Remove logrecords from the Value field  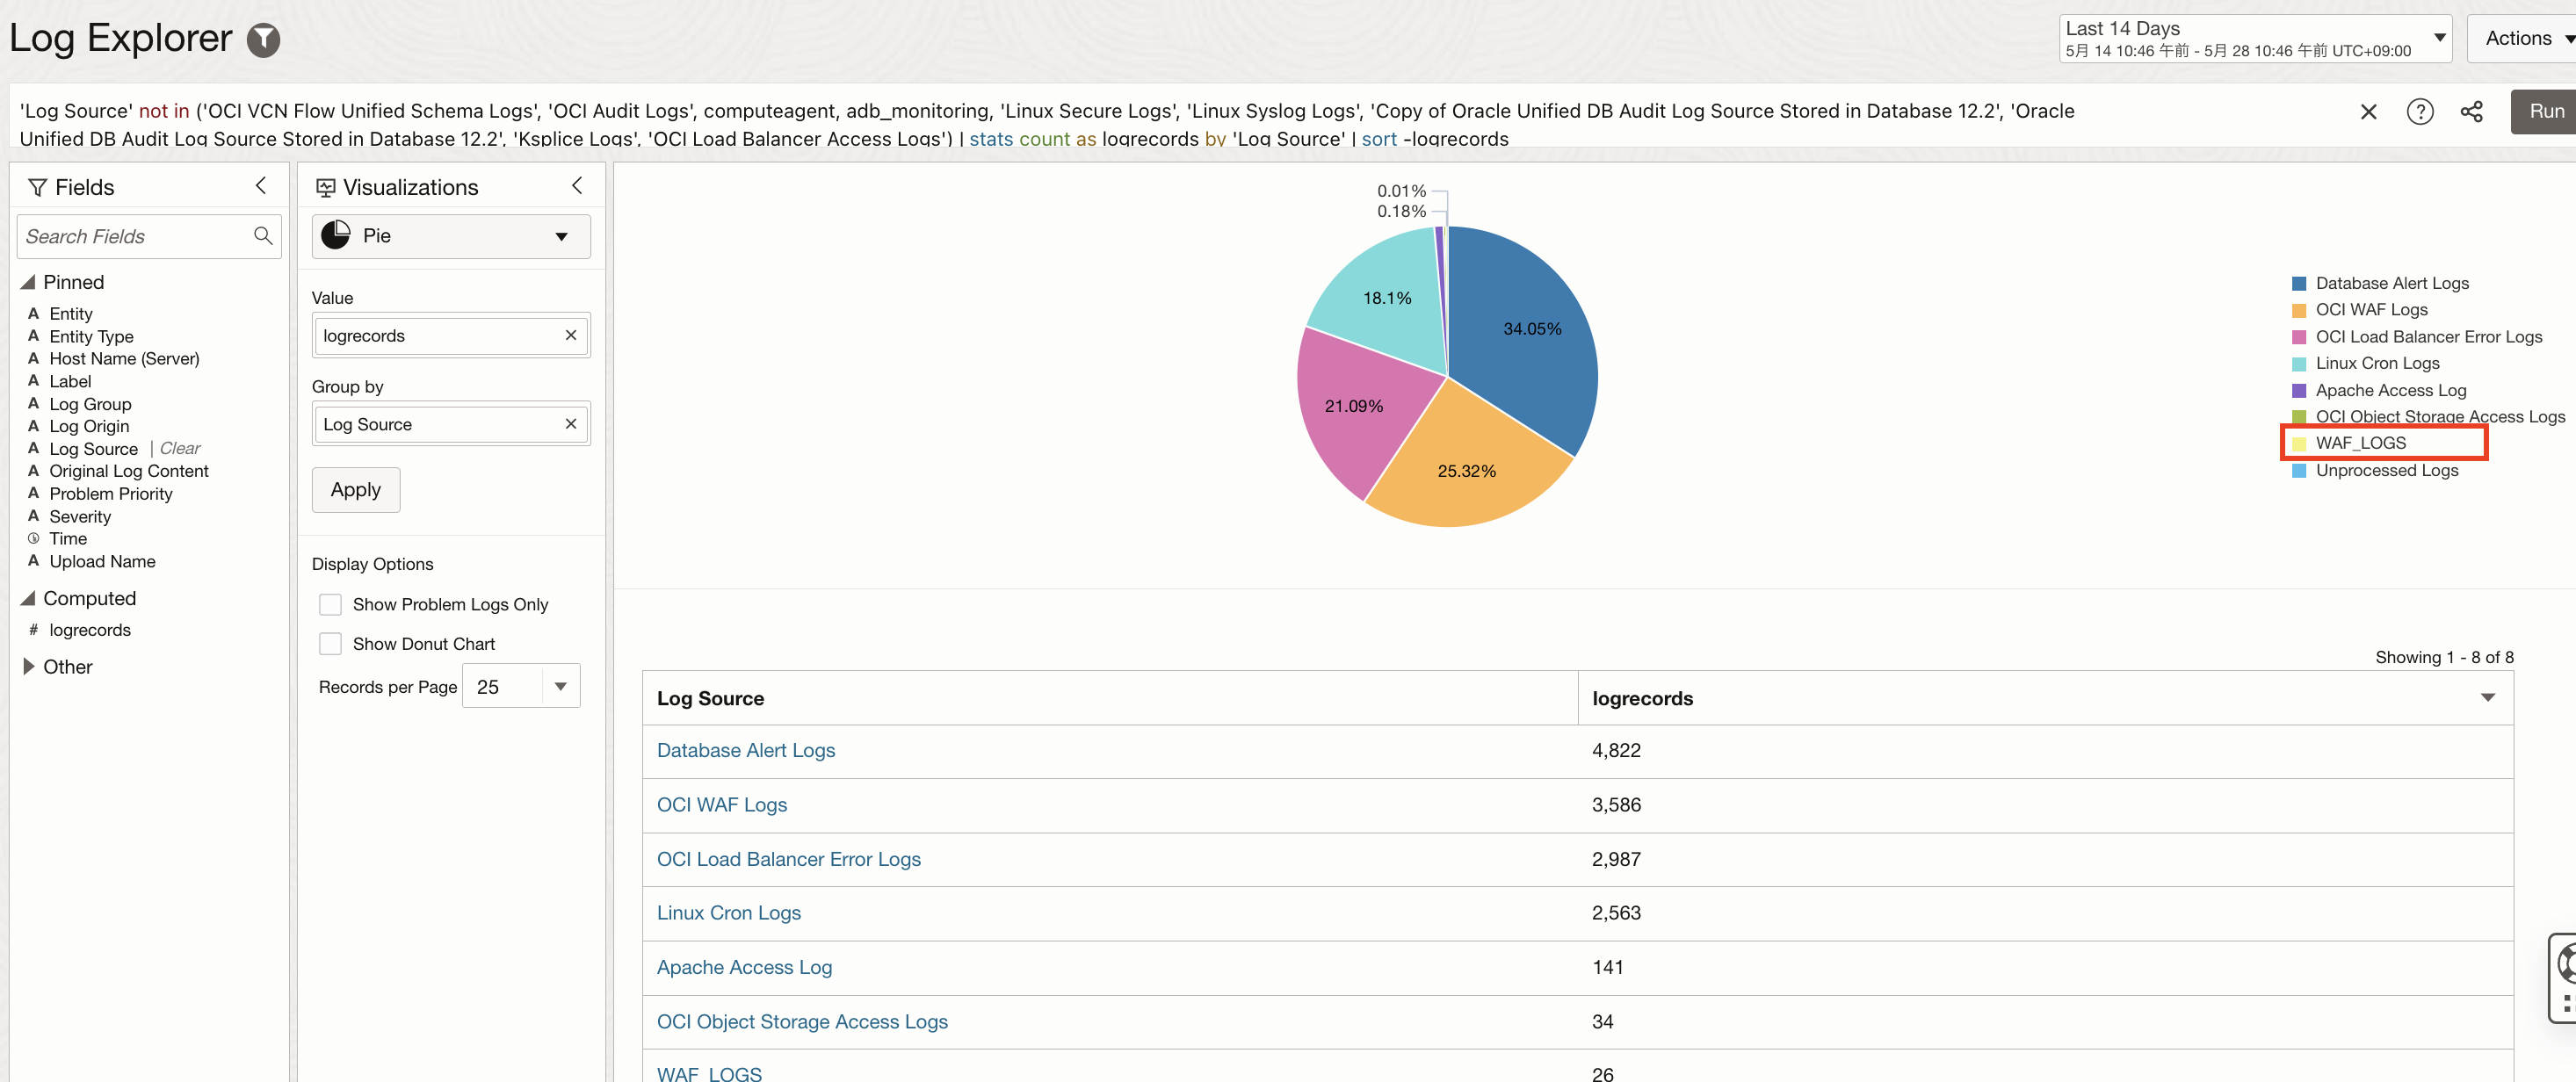click(570, 336)
